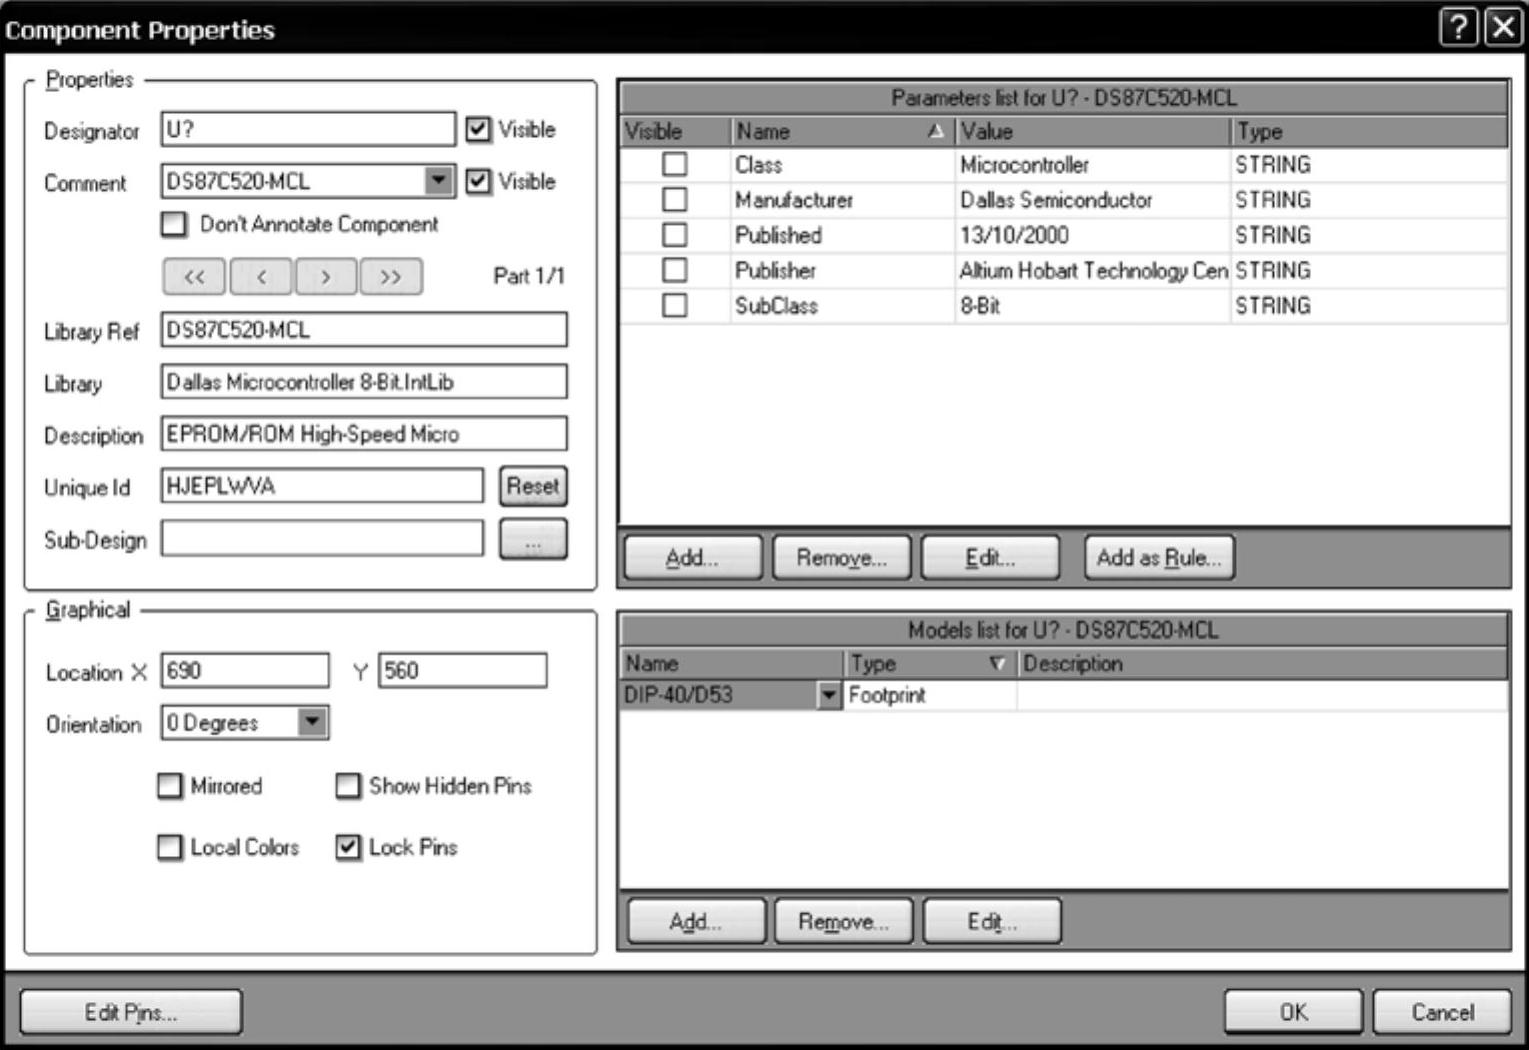
Task: Close the dialog with X button
Action: [1503, 27]
